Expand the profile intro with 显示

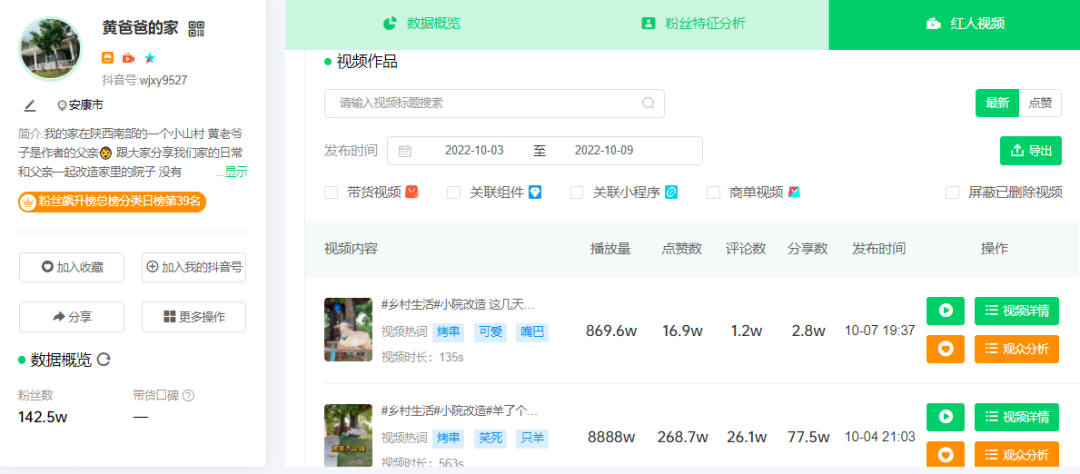pos(235,172)
